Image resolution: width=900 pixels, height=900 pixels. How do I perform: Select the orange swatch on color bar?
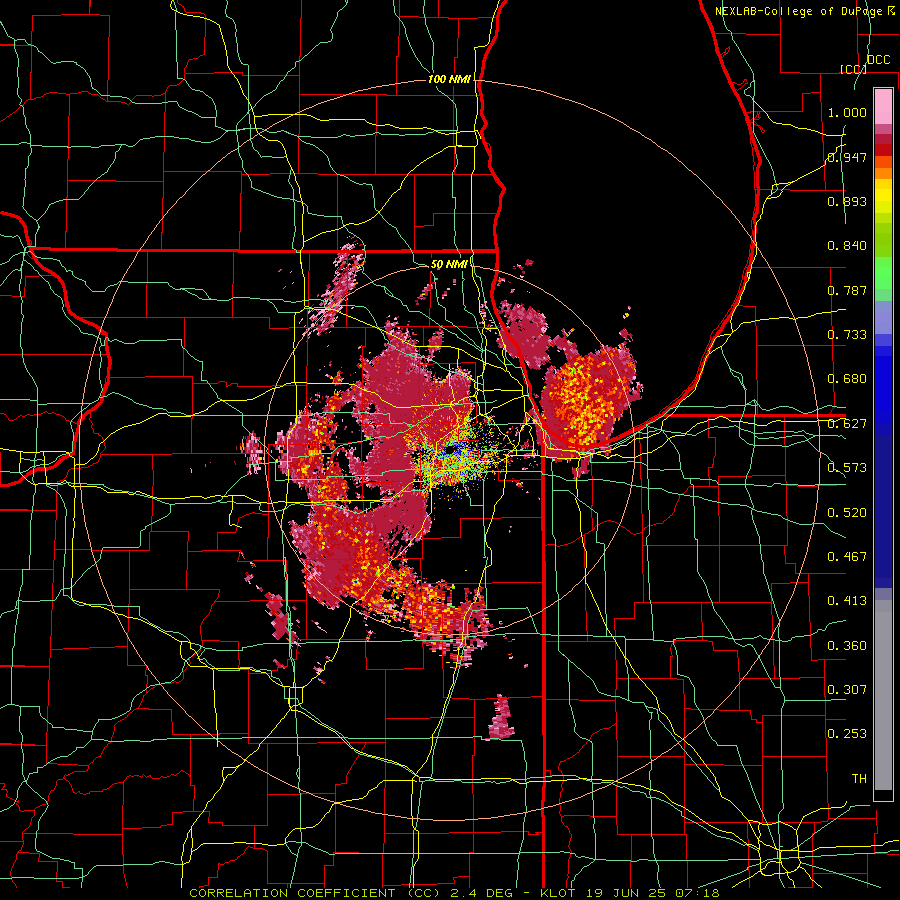pos(883,173)
